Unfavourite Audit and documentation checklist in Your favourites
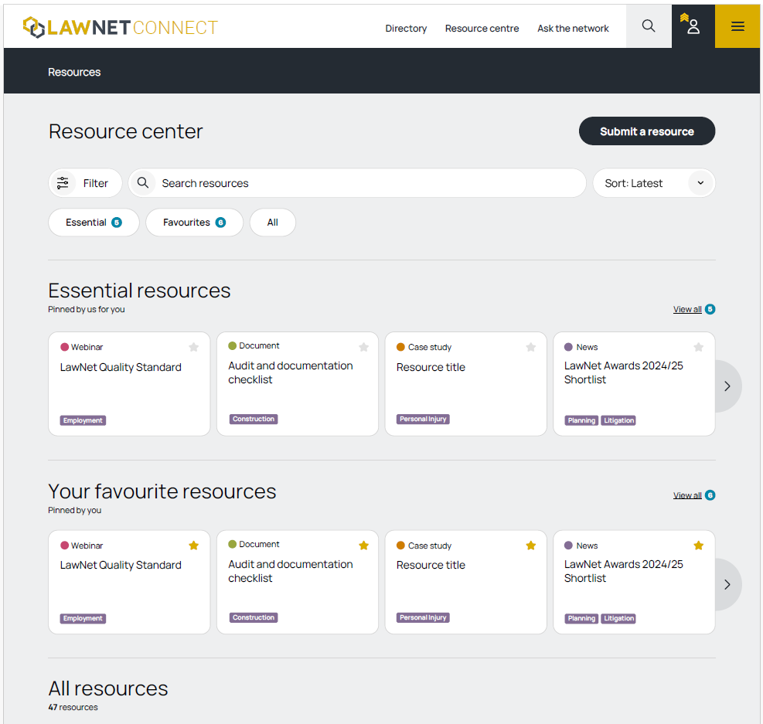 pos(363,545)
